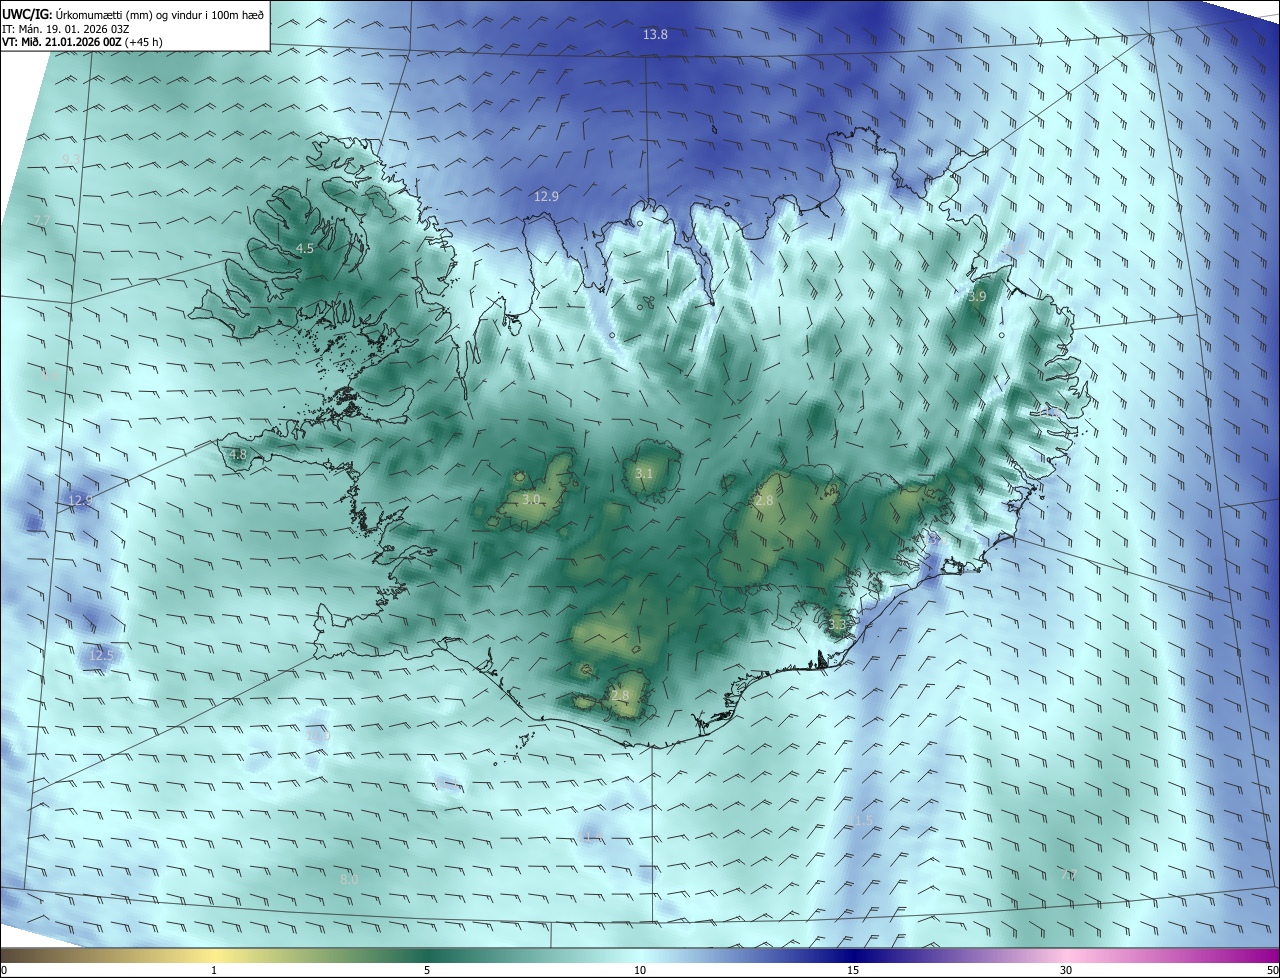1280x978 pixels.
Task: Click the "50" tick on the colour scale
Action: [1272, 970]
